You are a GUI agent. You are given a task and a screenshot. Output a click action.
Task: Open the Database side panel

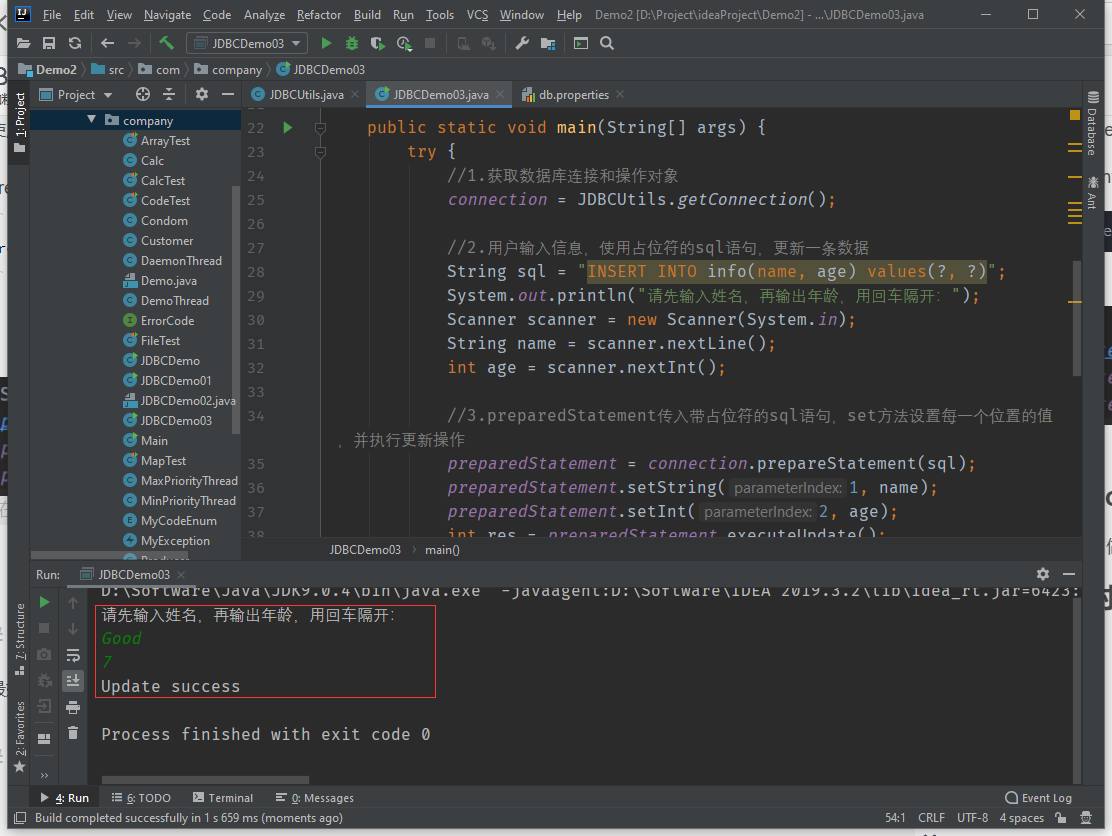coord(1092,124)
